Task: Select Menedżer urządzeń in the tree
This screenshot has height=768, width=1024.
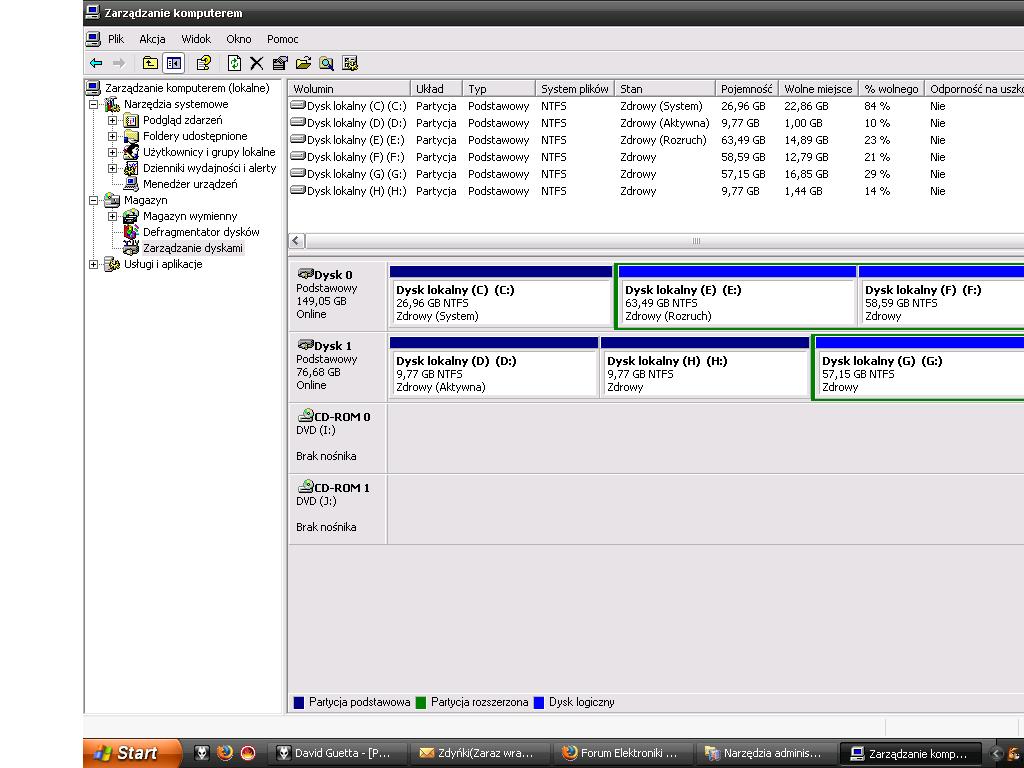Action: click(x=189, y=184)
